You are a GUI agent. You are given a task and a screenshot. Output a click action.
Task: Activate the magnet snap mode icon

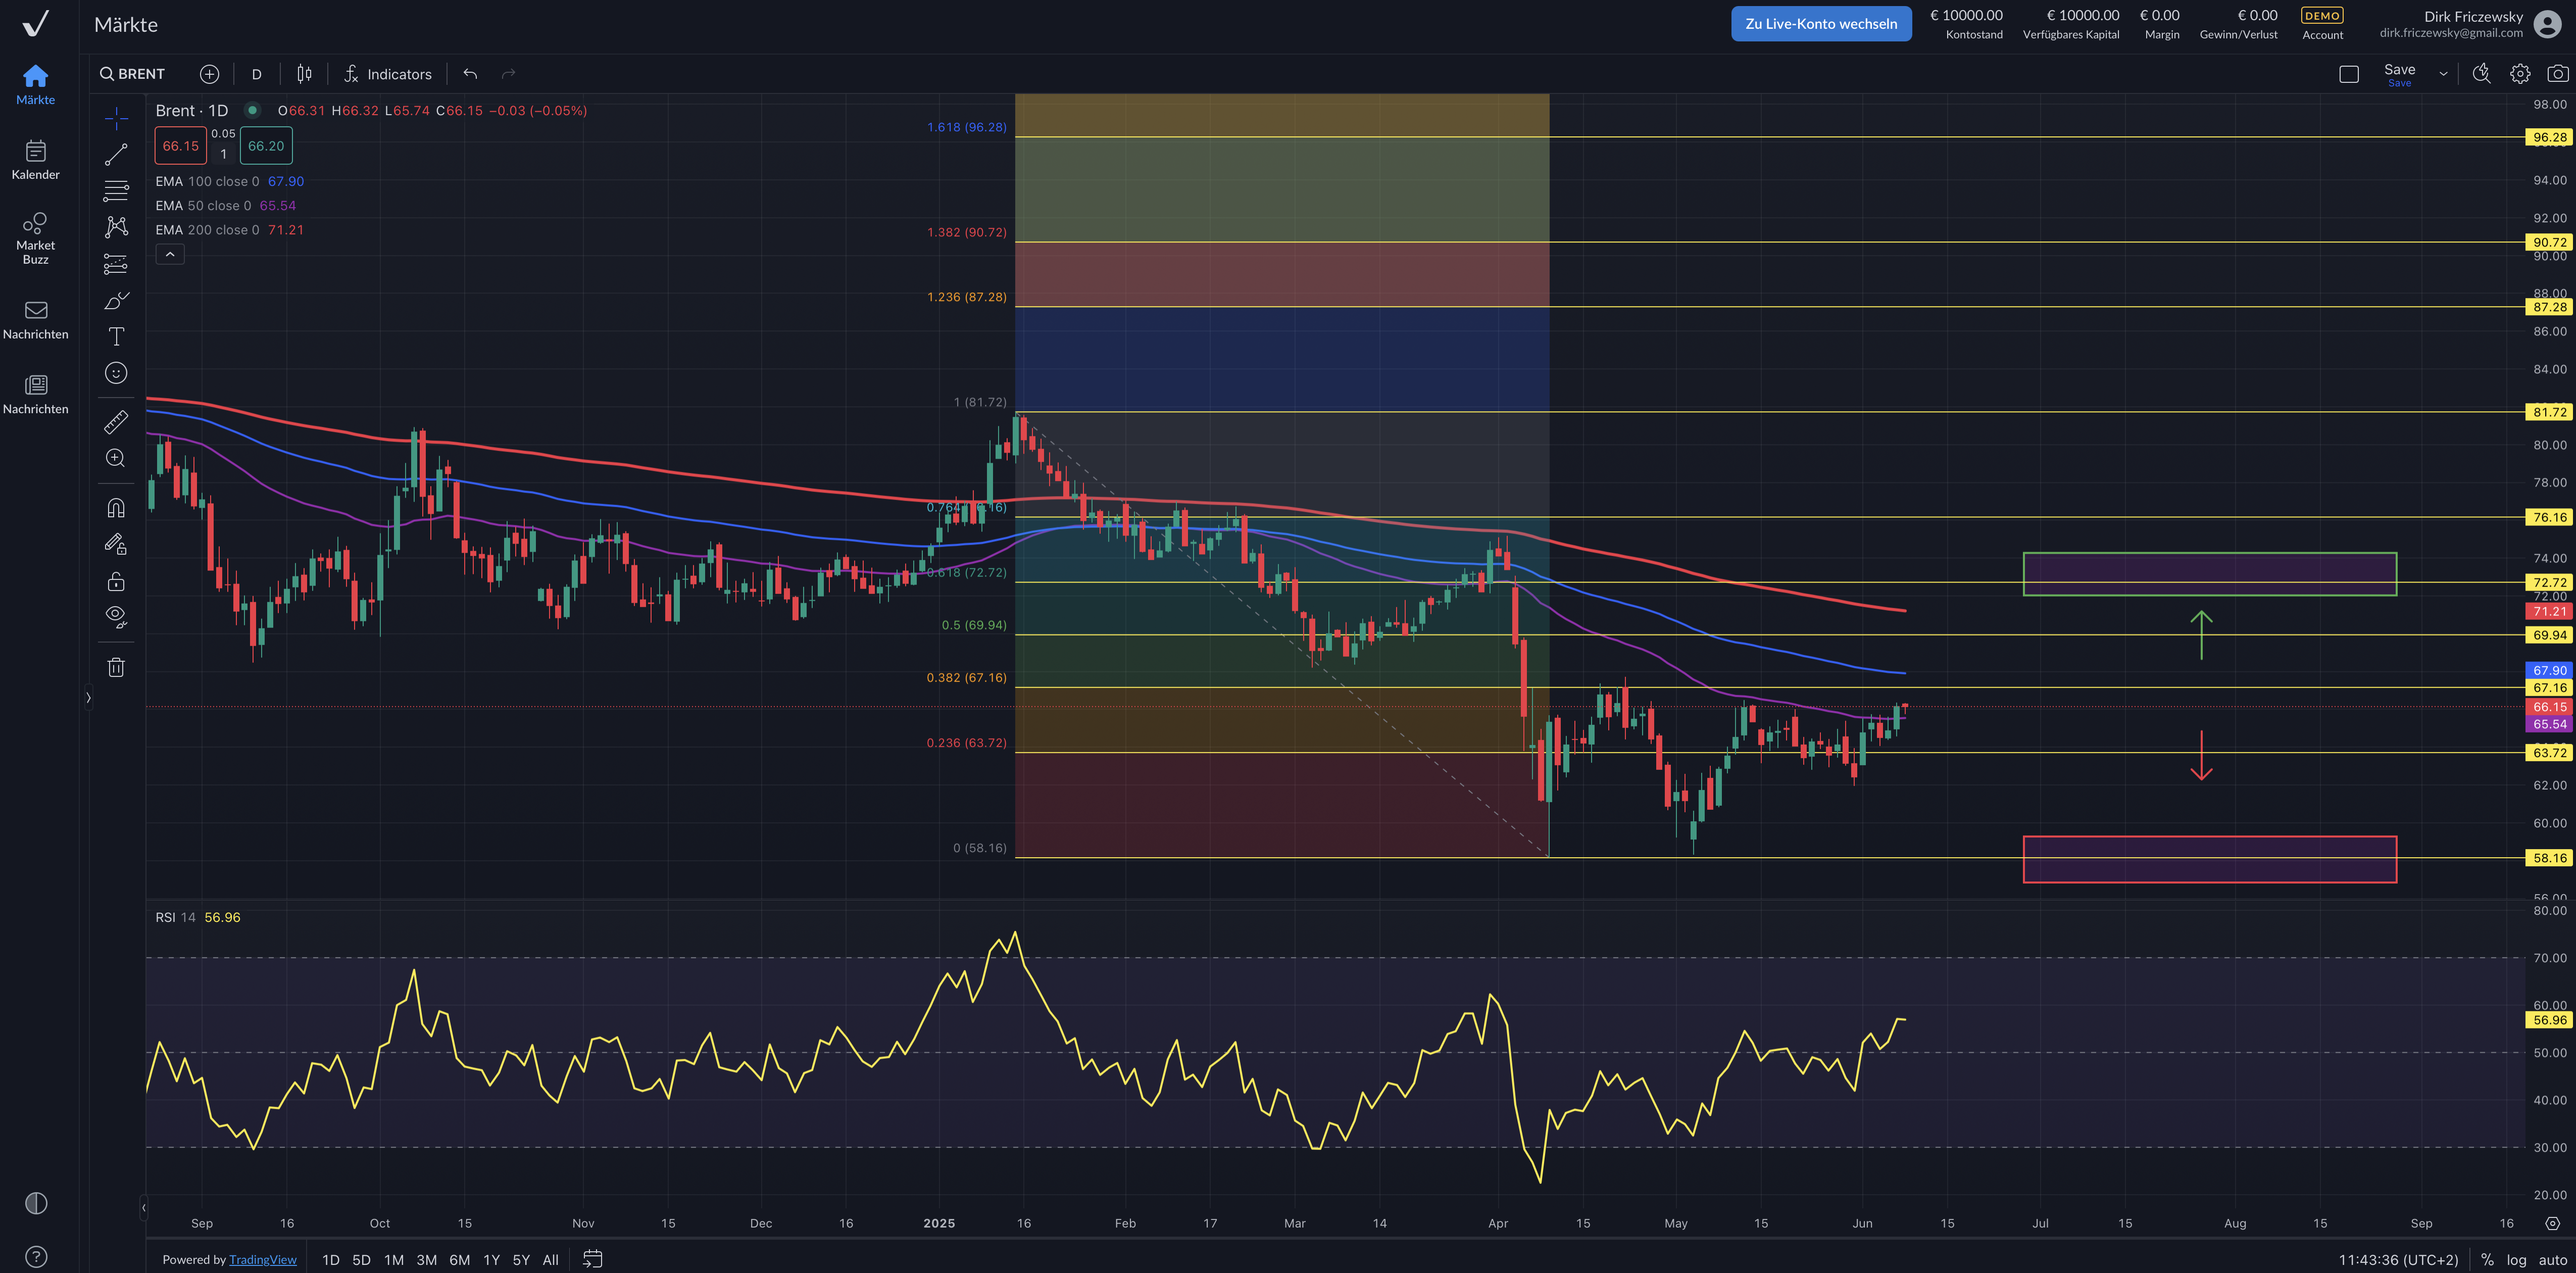116,508
